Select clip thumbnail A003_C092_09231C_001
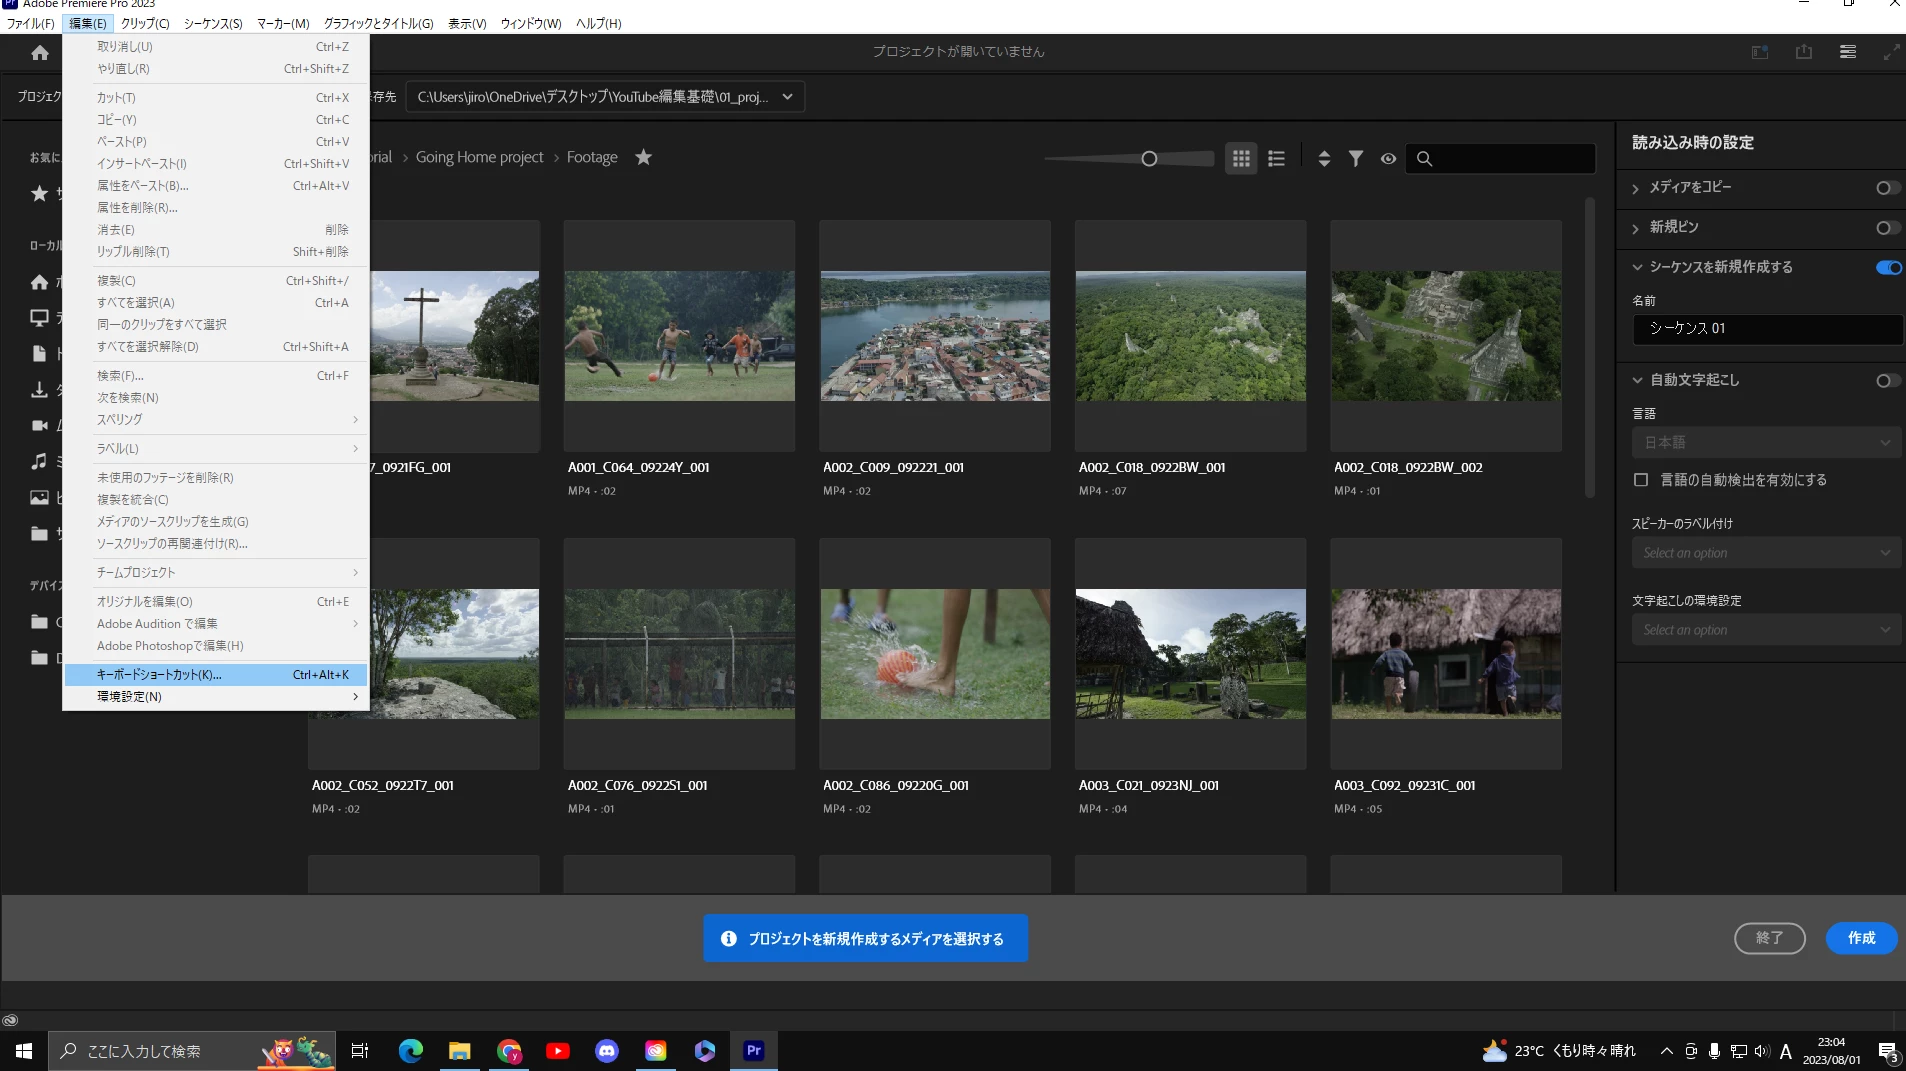1906x1071 pixels. tap(1446, 654)
